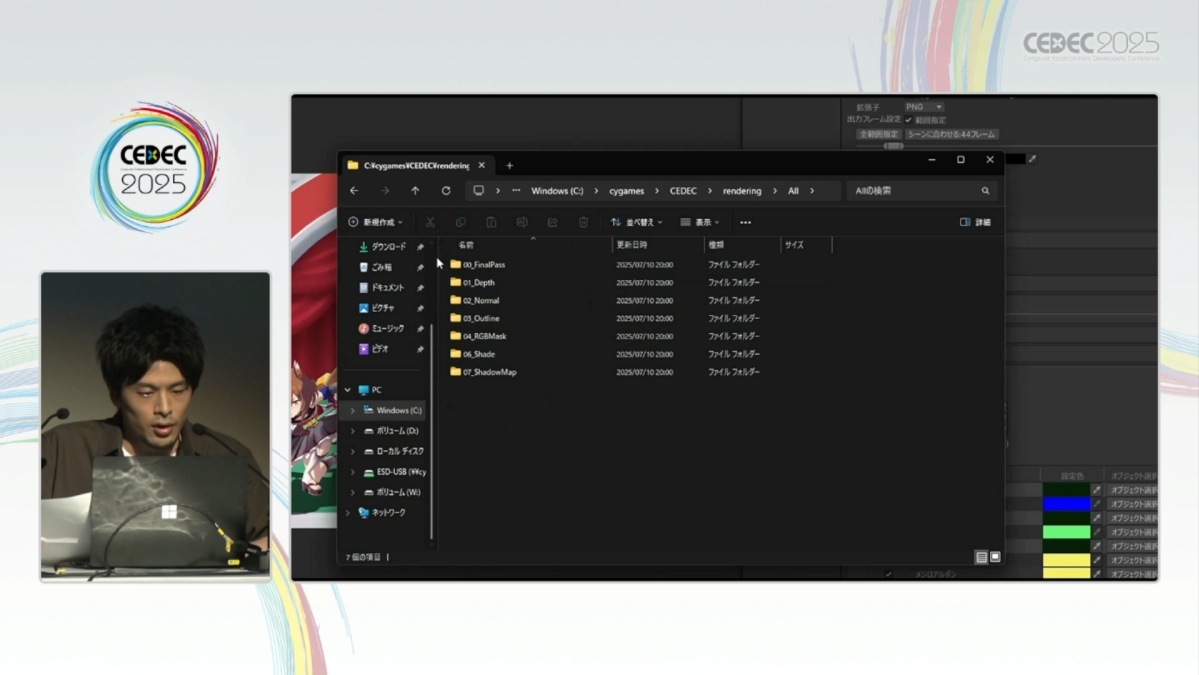1199x675 pixels.
Task: Click the Cut scissors icon in the toolbar
Action: [430, 222]
